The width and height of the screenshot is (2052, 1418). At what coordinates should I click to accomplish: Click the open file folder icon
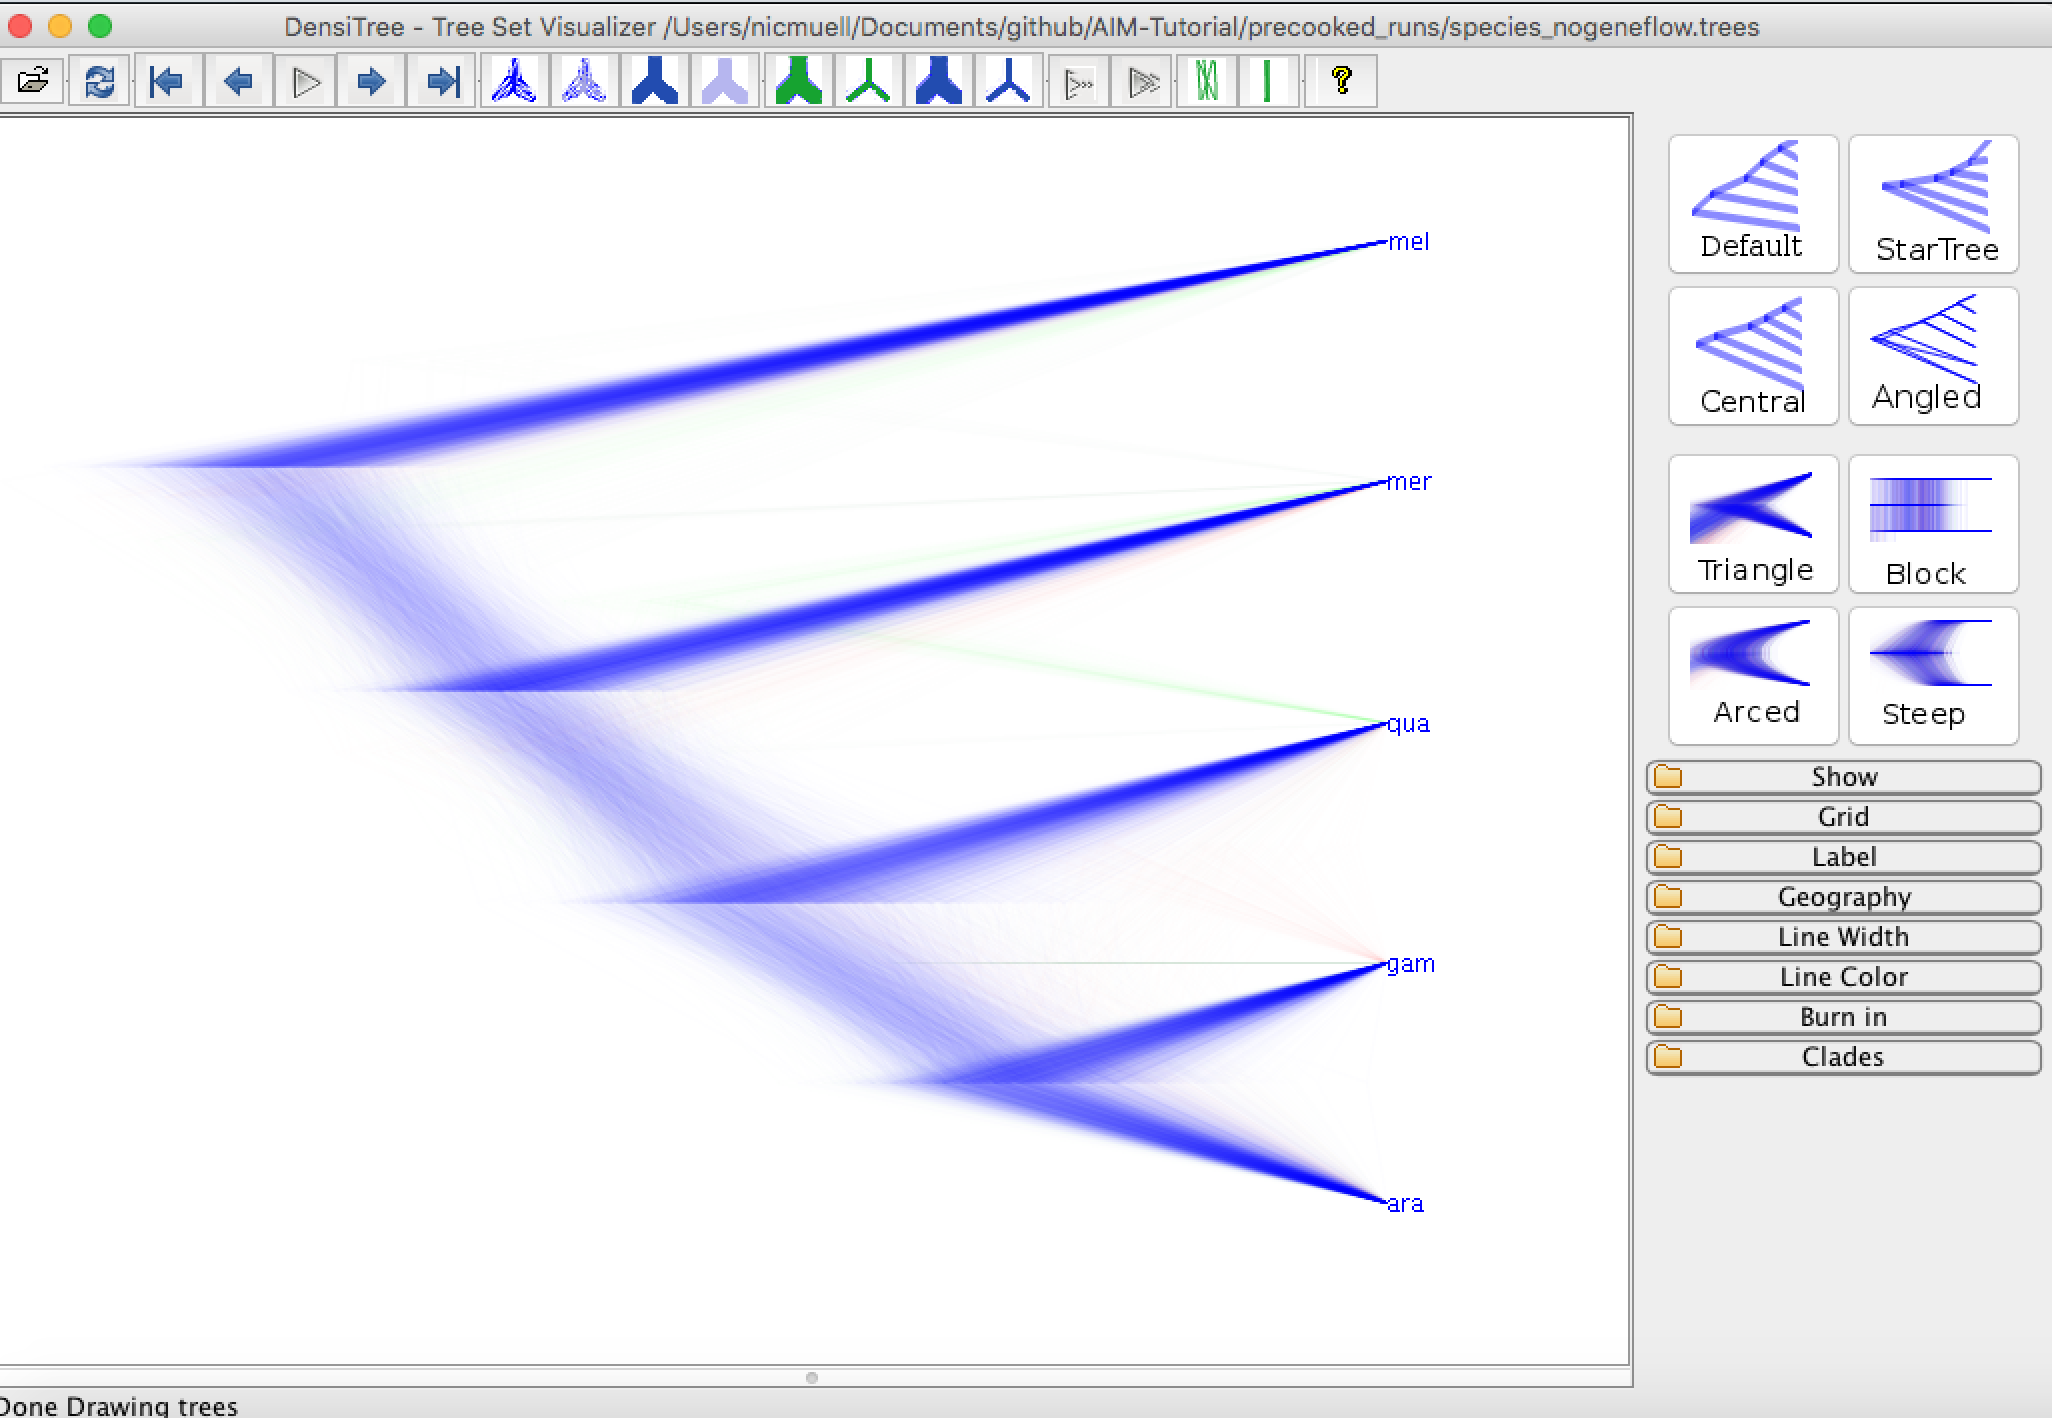coord(33,81)
